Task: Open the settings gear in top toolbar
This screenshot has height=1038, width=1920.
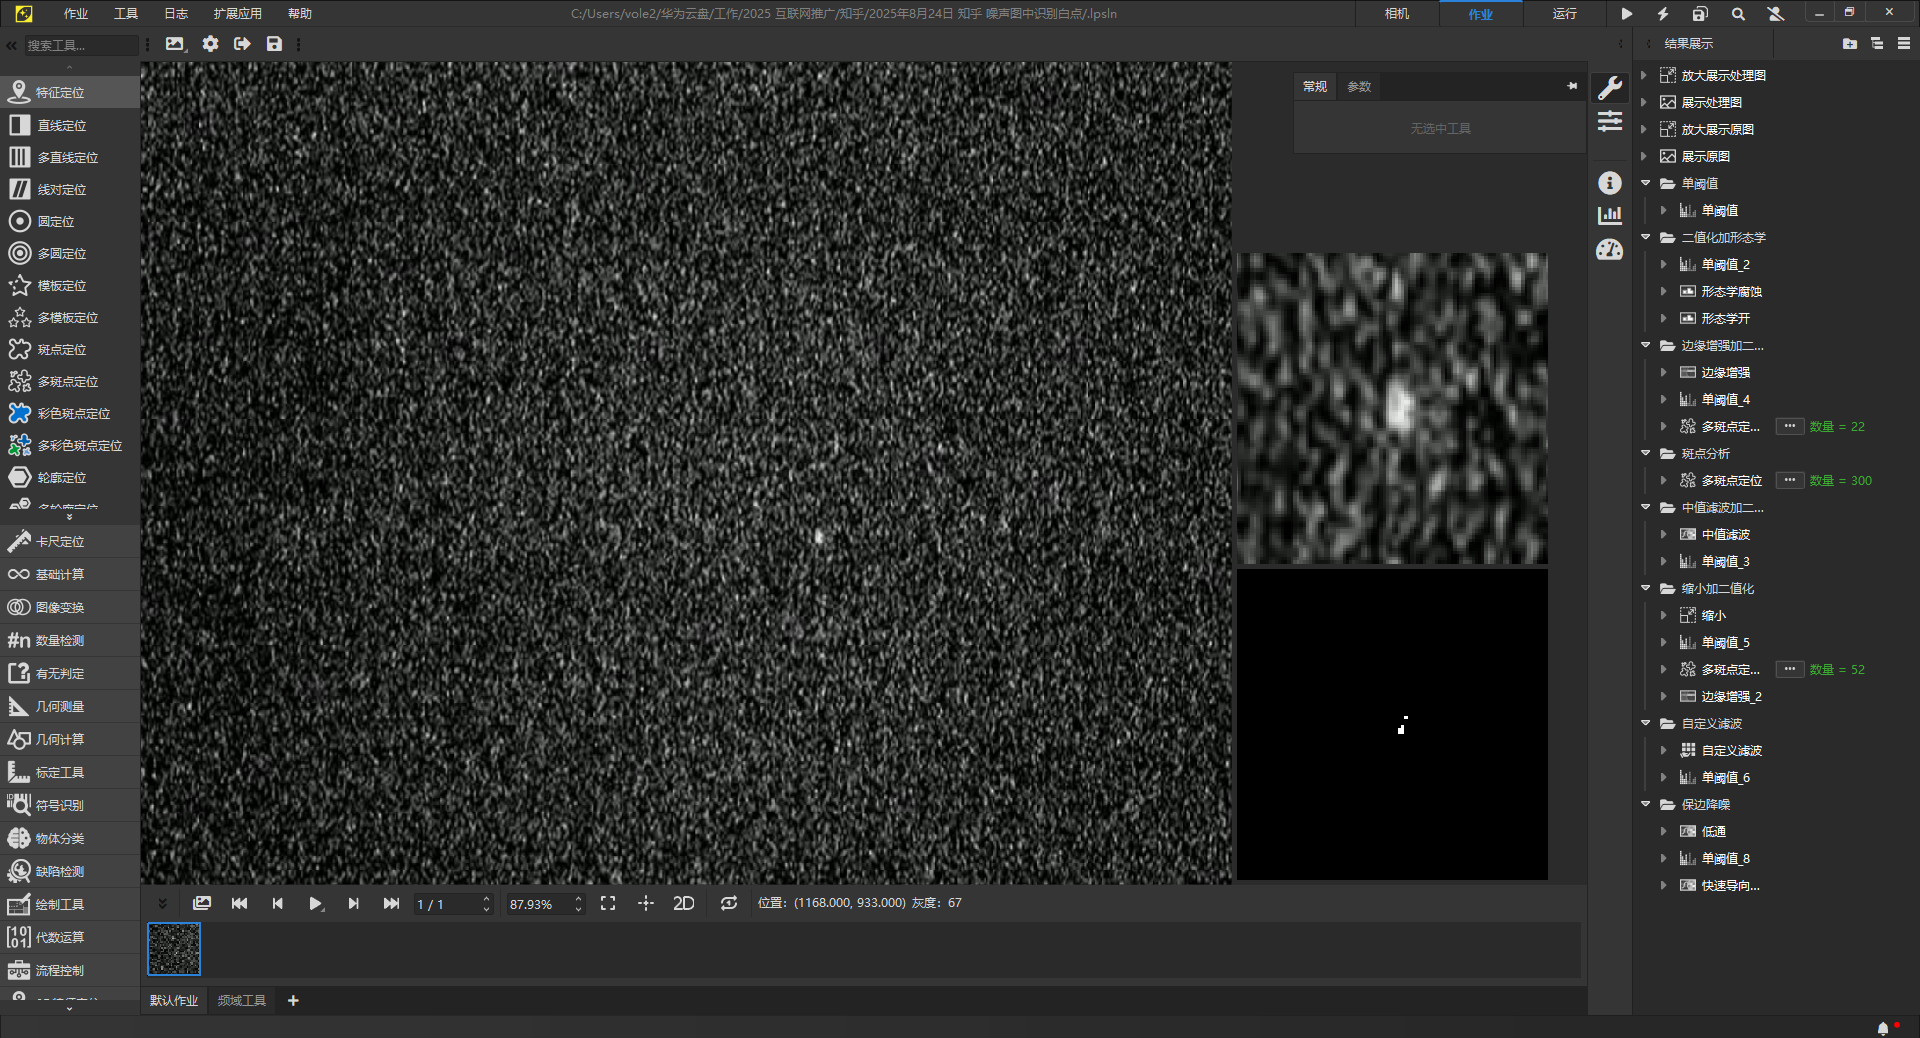Action: click(210, 44)
